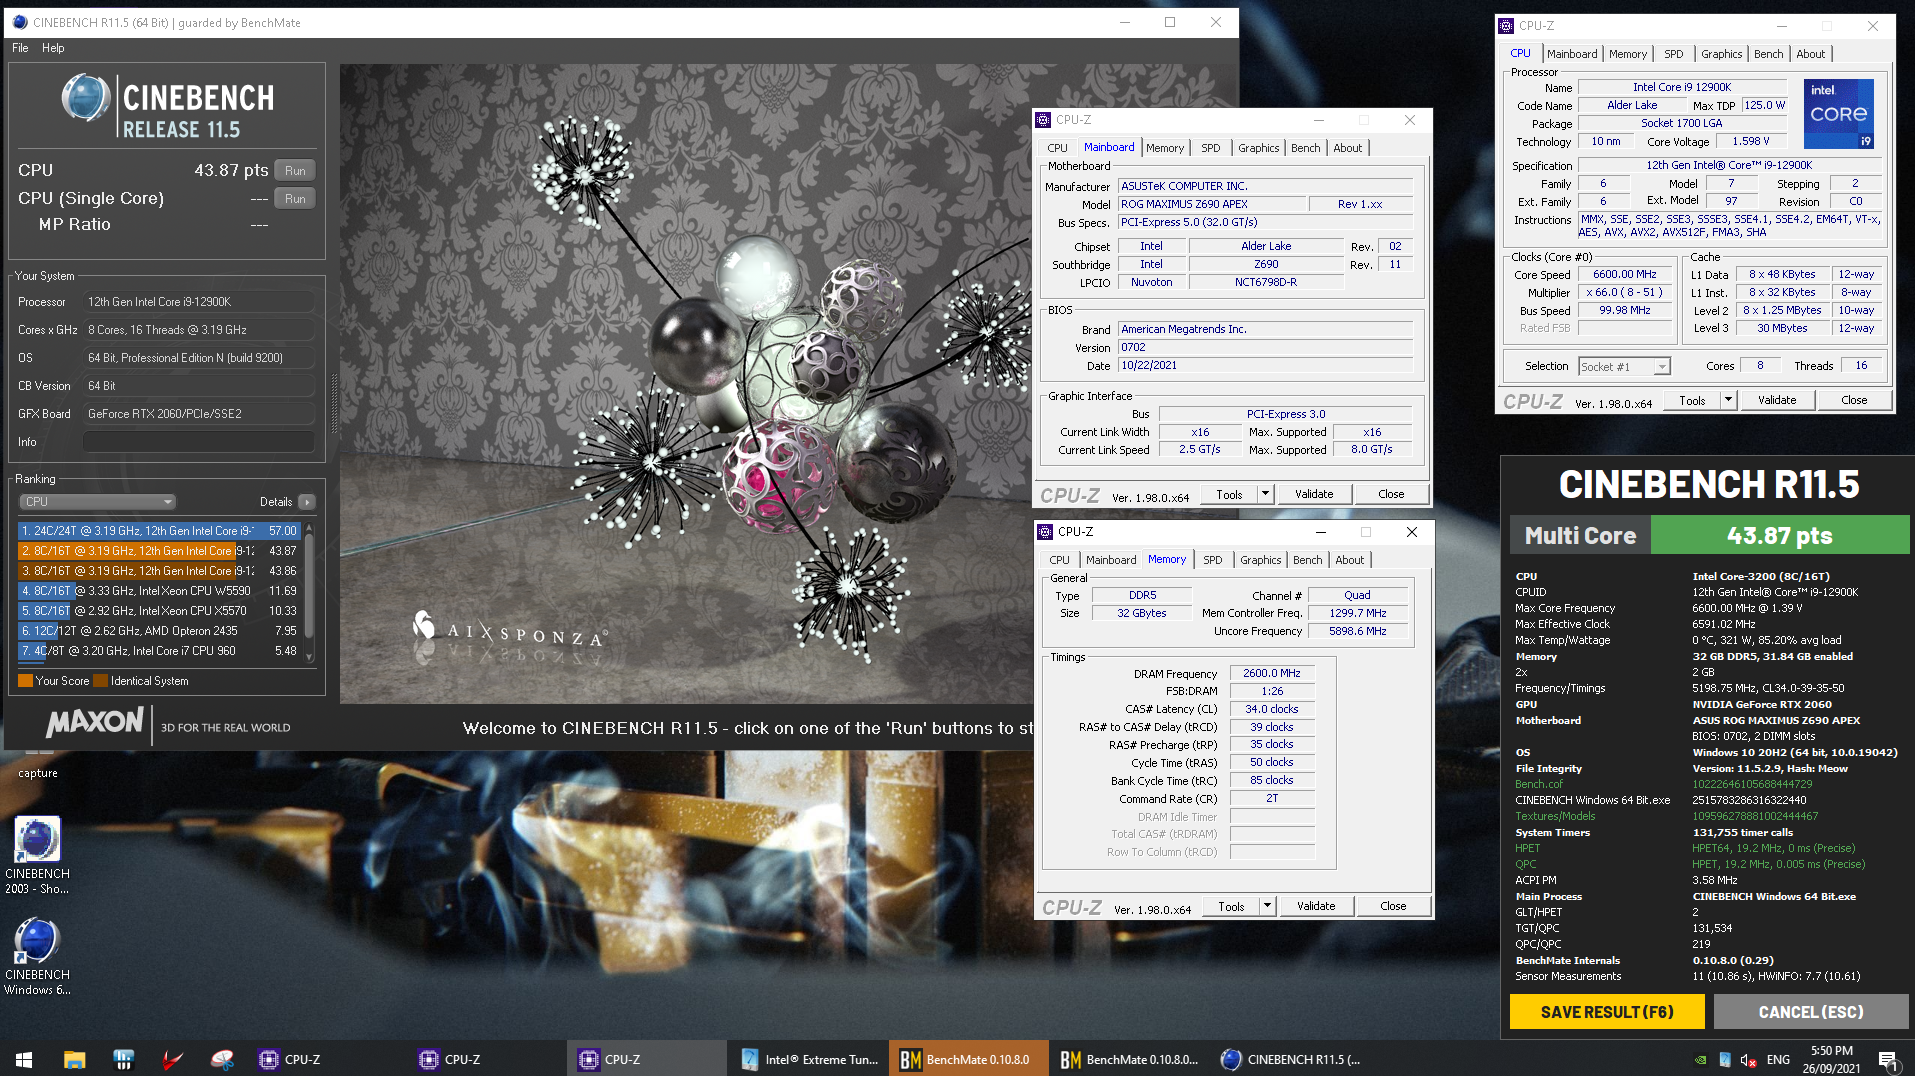Click CANCEL (ESC) in BenchMate panel
This screenshot has height=1076, width=1915.
pos(1811,1012)
